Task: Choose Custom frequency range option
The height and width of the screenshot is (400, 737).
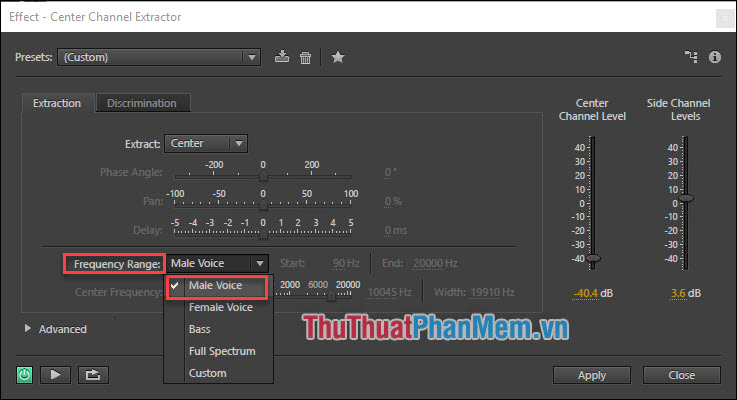Action: [x=219, y=373]
